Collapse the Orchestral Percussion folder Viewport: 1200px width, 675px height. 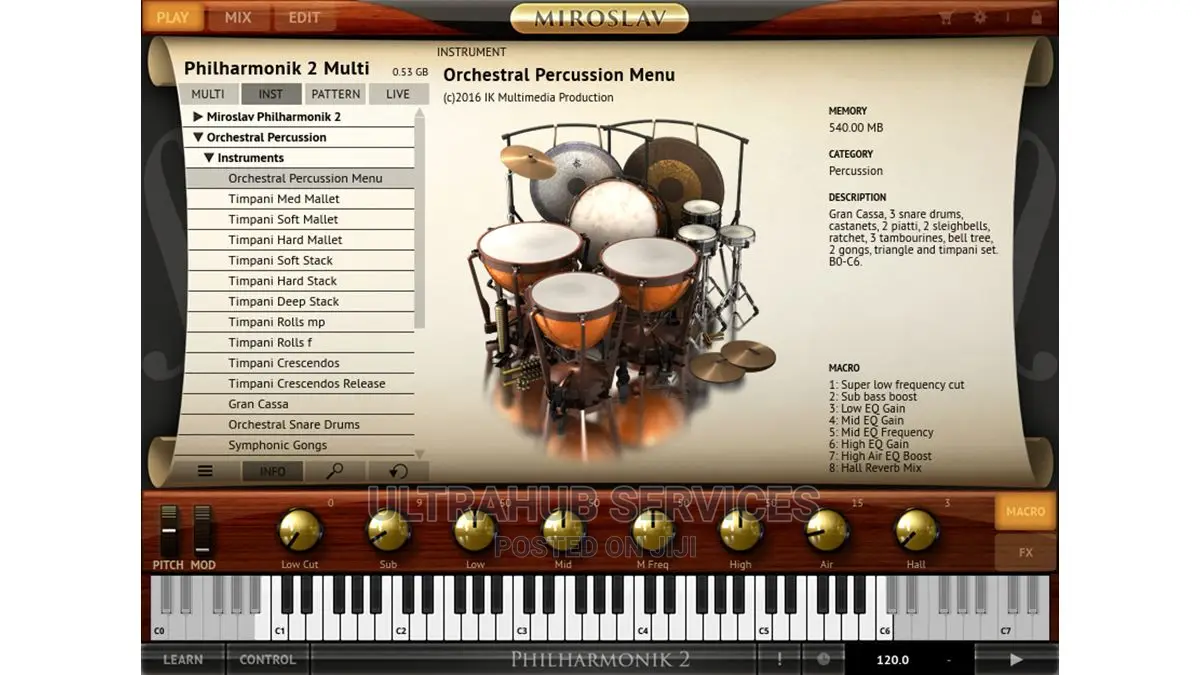click(x=199, y=137)
